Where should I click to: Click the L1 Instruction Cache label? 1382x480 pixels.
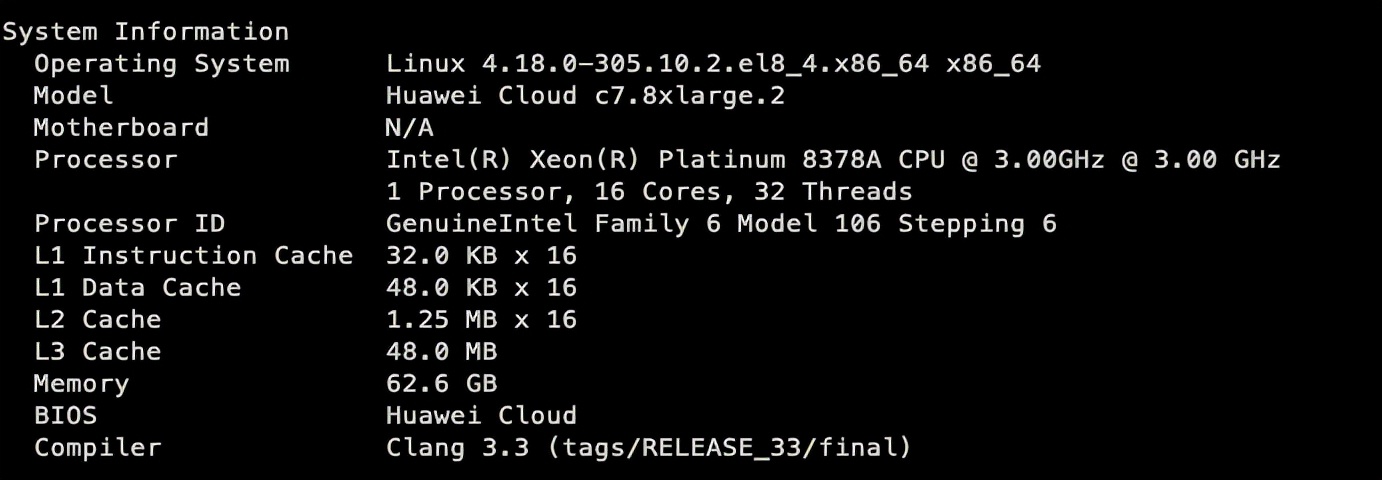[193, 256]
